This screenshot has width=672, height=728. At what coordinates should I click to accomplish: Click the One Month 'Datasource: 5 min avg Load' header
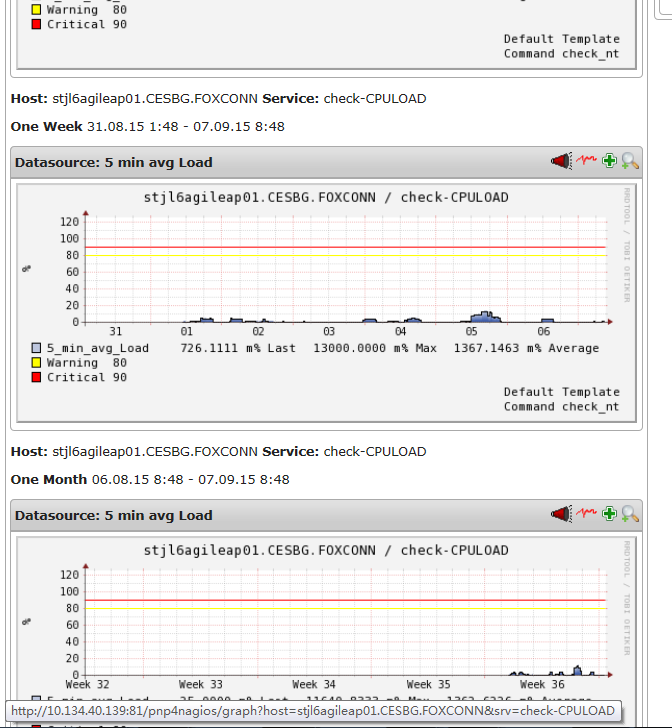[113, 515]
